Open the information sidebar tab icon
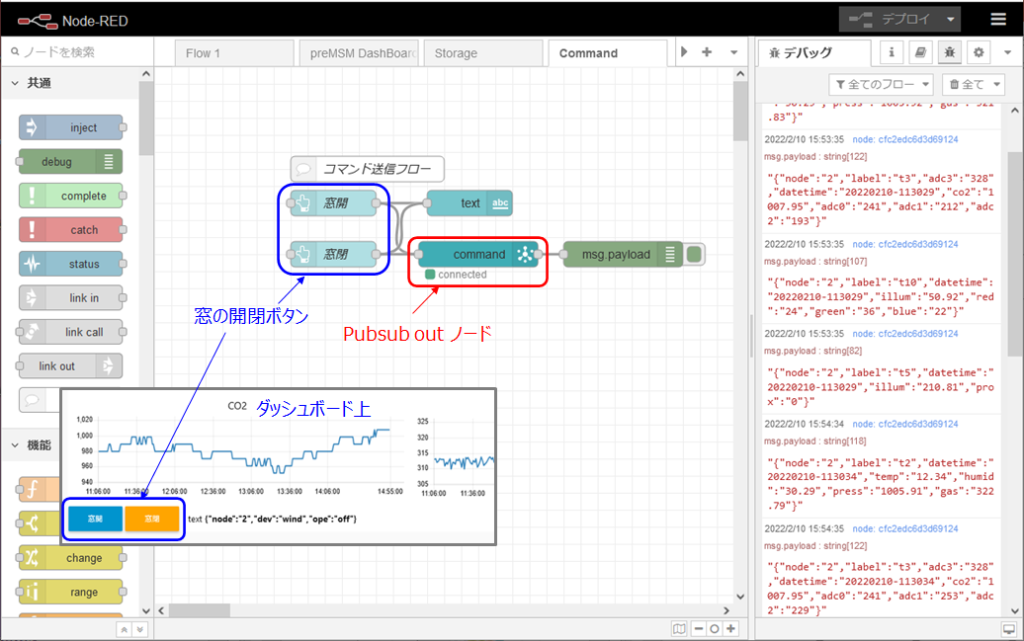1024x641 pixels. 892,53
